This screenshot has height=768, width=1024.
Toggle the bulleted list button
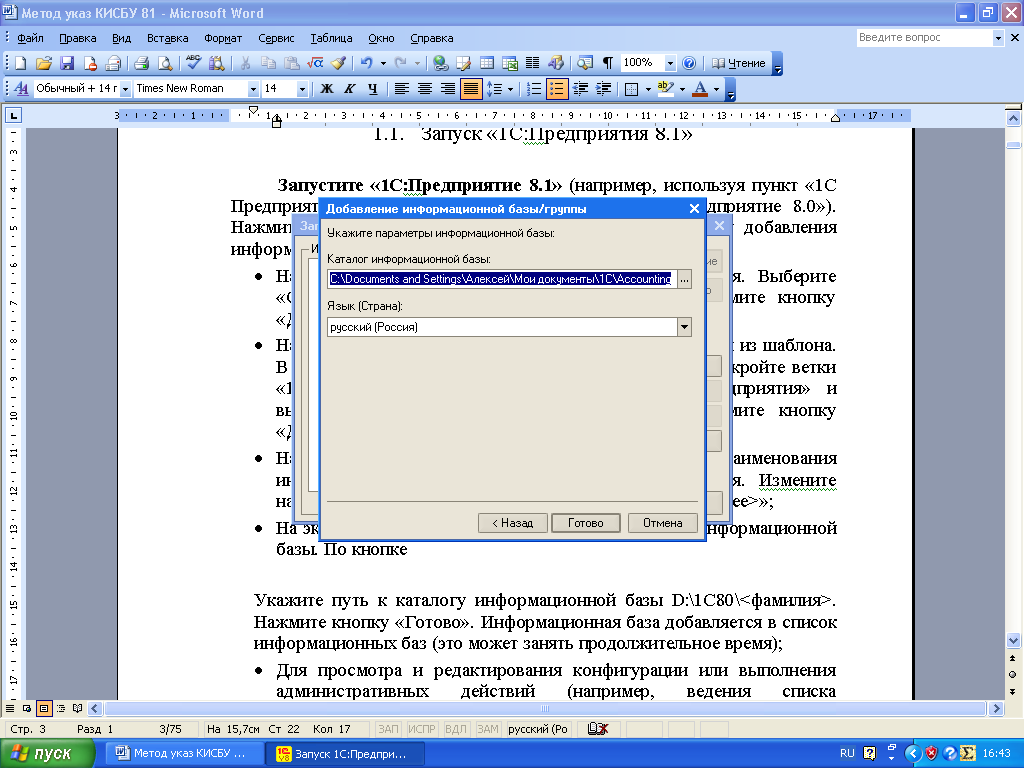(x=556, y=88)
